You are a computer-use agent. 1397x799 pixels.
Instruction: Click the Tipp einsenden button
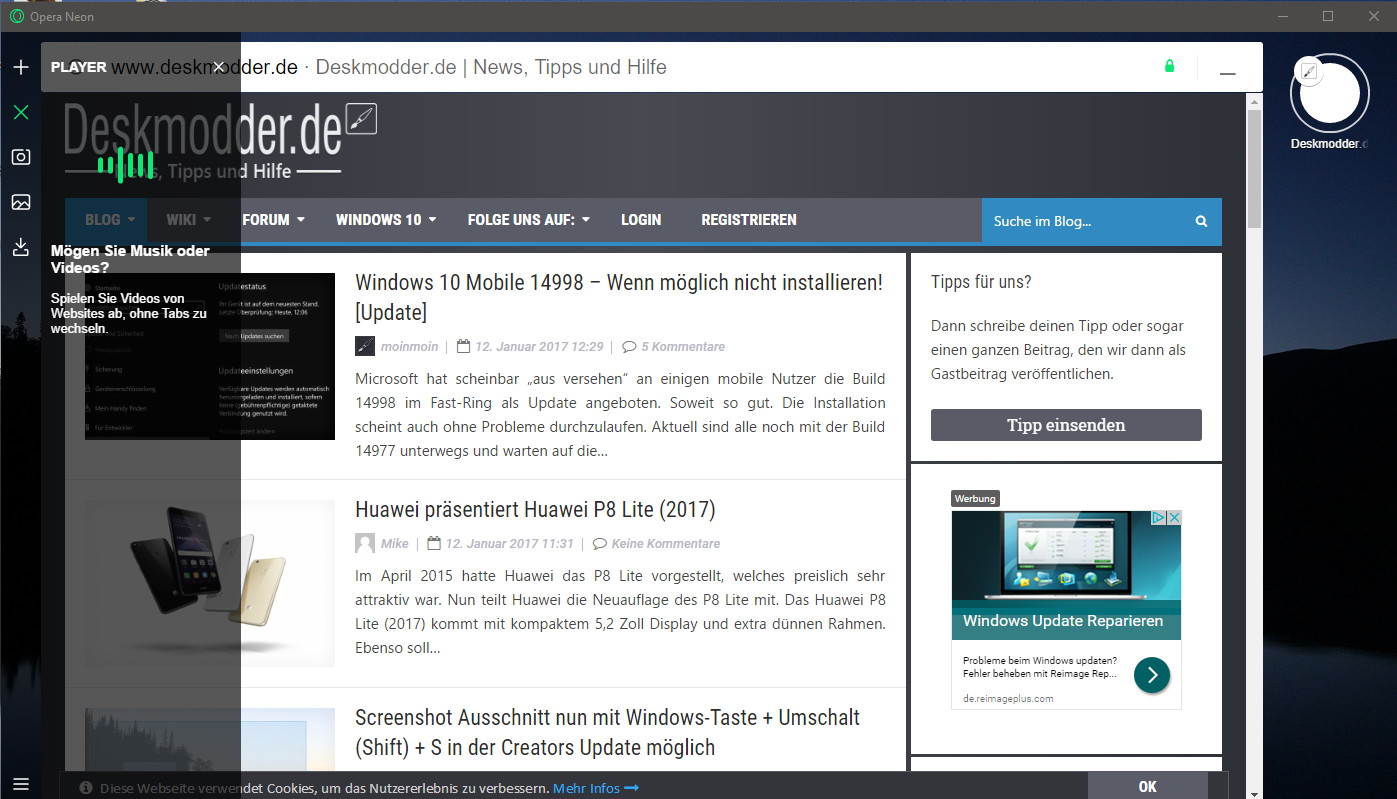click(1066, 425)
